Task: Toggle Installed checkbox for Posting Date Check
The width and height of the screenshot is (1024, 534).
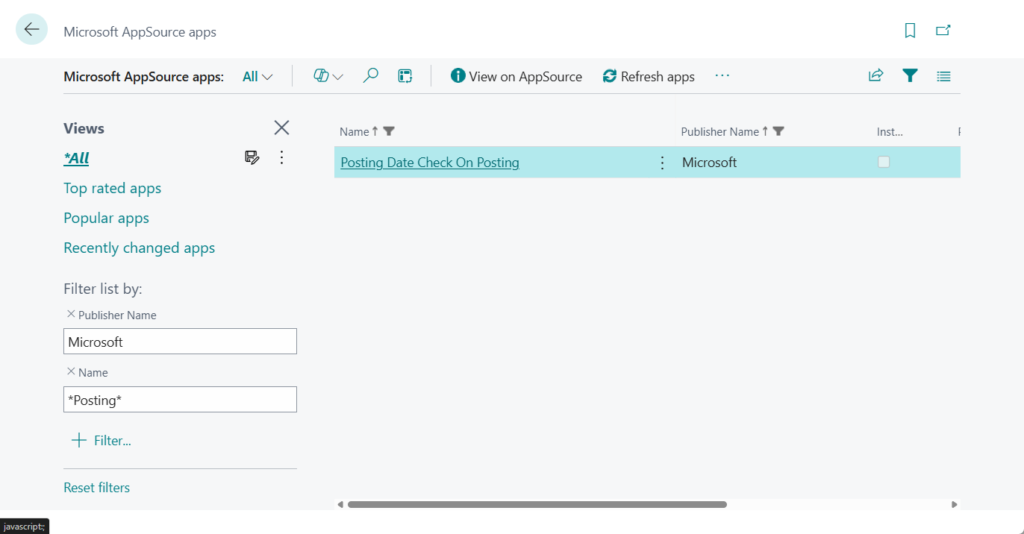Action: pyautogui.click(x=884, y=162)
